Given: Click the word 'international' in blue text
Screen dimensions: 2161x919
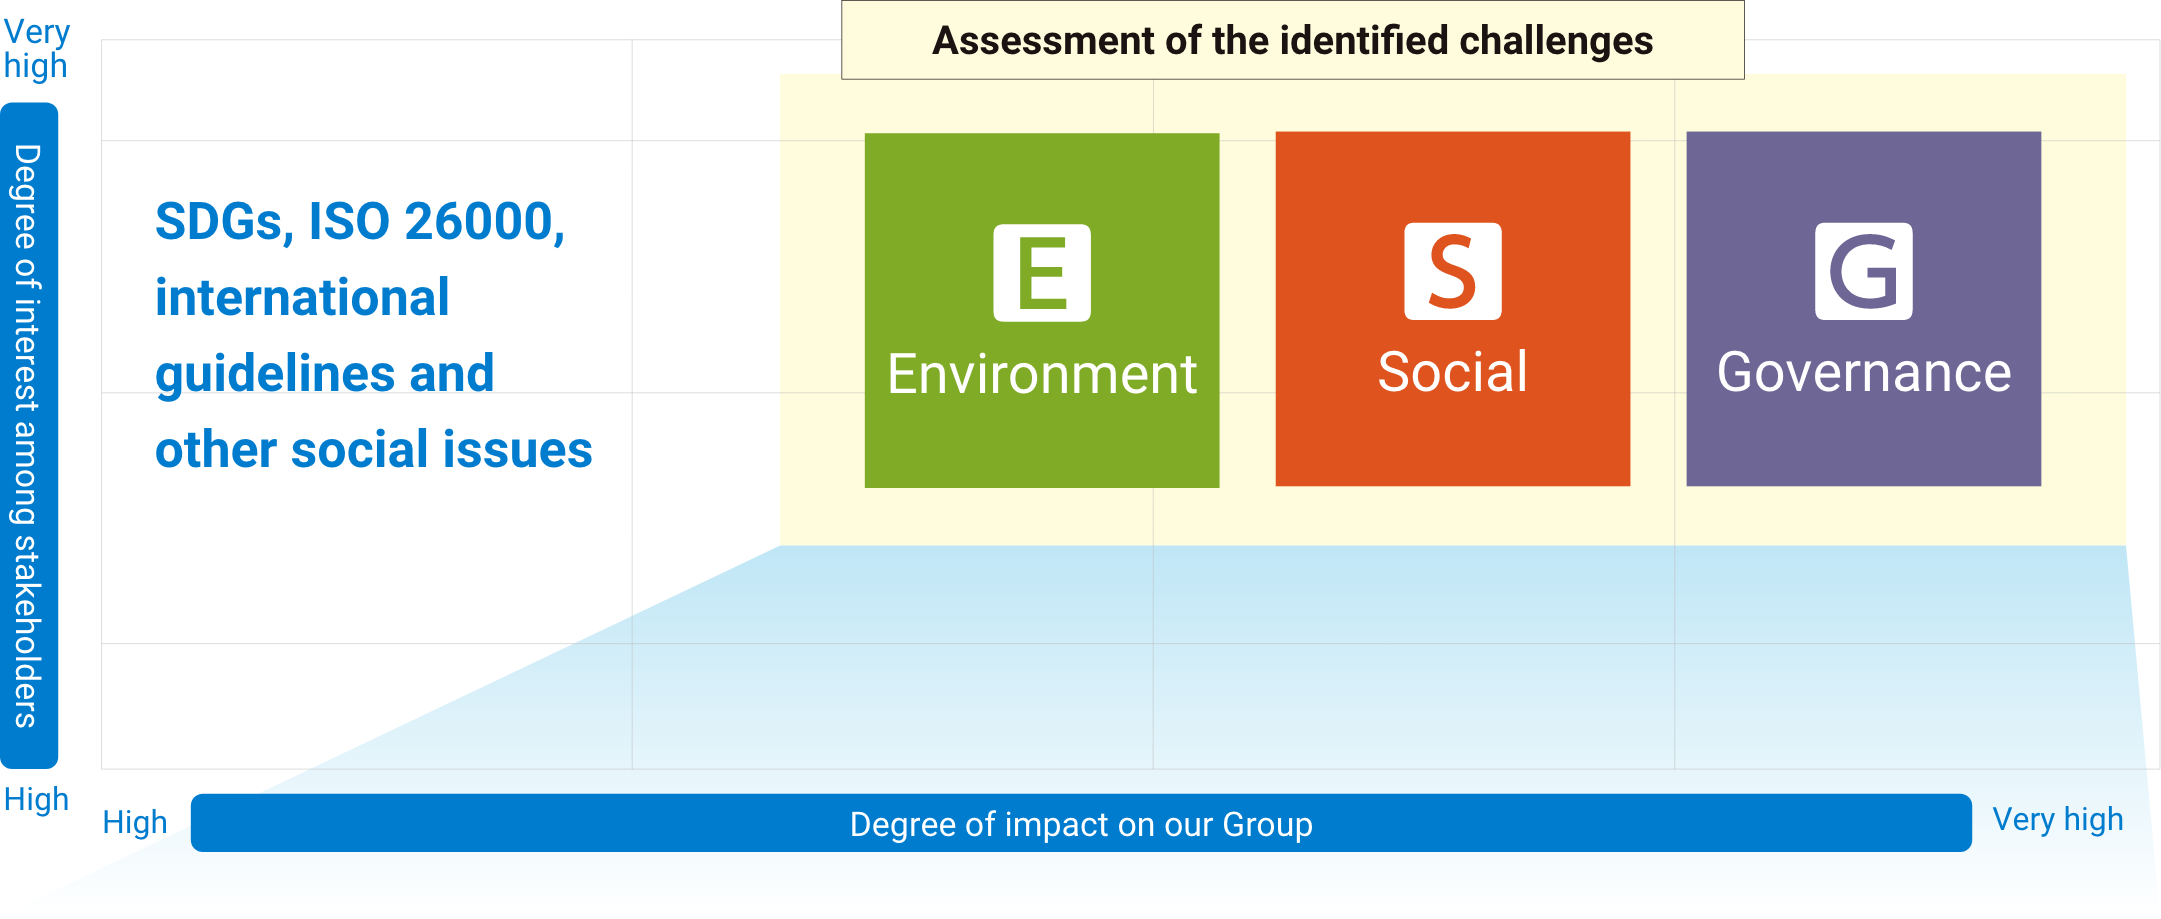Looking at the screenshot, I should tap(302, 297).
